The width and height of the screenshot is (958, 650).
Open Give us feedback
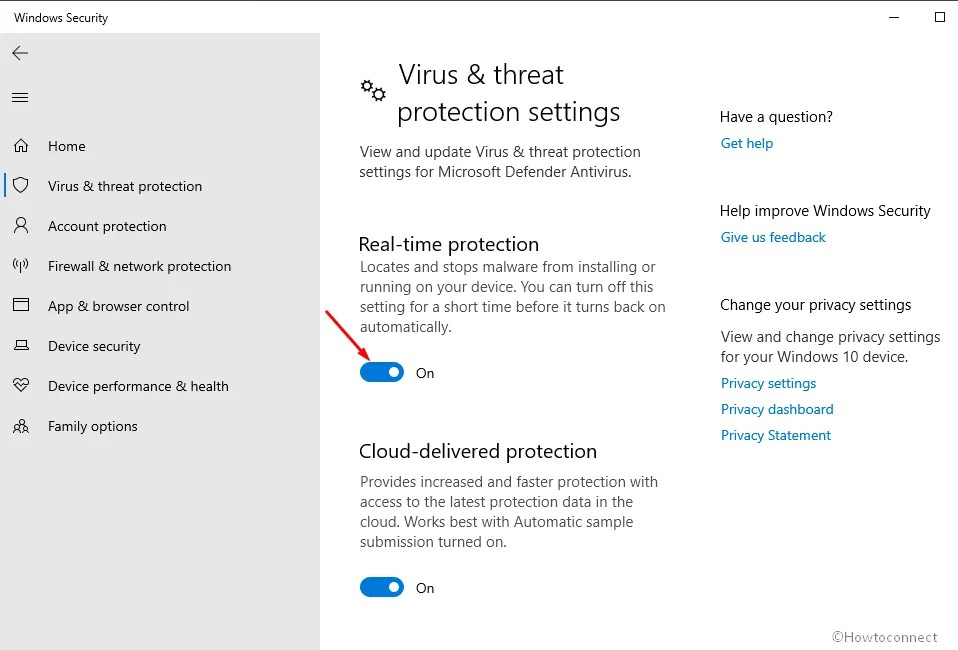pyautogui.click(x=772, y=237)
